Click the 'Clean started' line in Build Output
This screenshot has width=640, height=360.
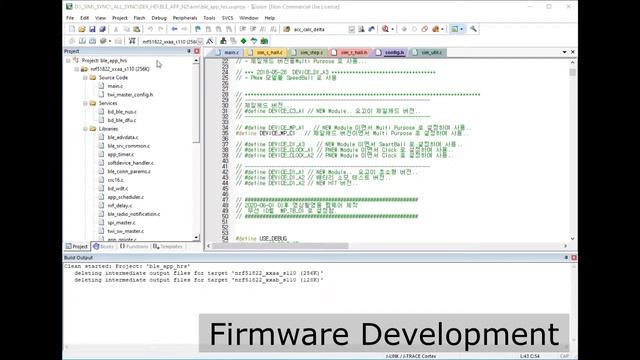[127, 266]
